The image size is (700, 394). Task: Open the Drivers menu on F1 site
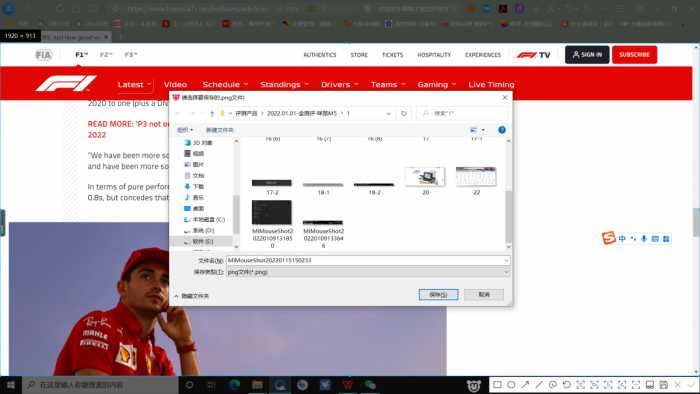[x=340, y=84]
